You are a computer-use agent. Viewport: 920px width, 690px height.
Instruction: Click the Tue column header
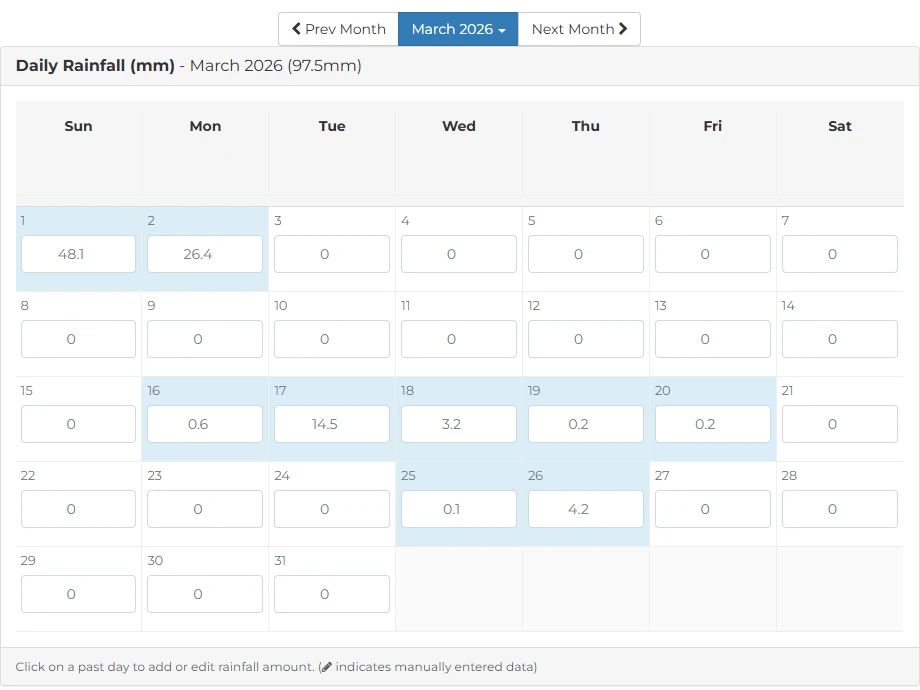pos(332,126)
